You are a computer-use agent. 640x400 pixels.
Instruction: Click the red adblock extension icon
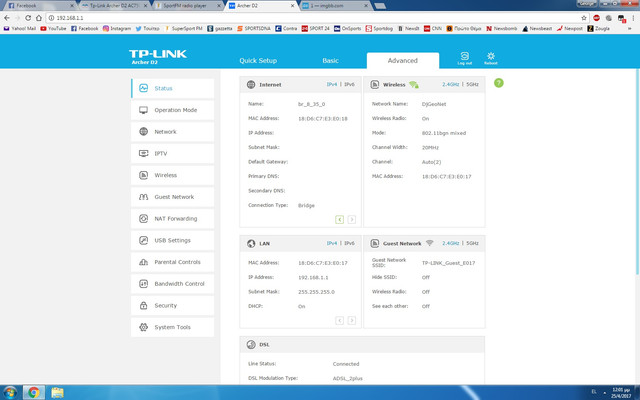click(596, 18)
